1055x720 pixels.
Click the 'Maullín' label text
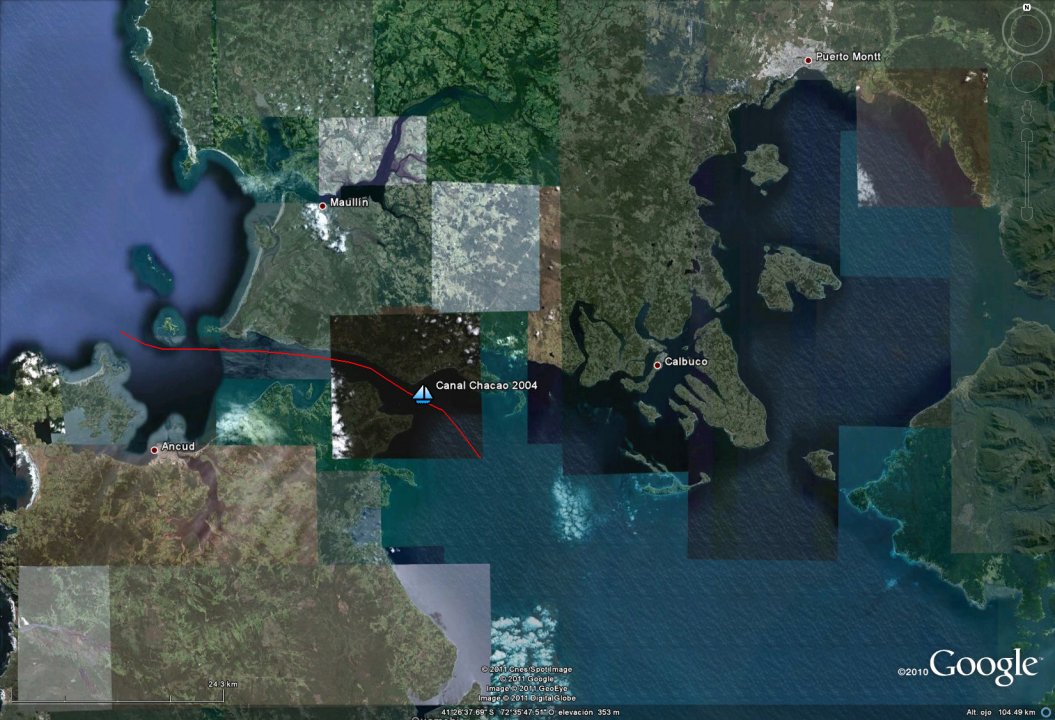coord(349,202)
